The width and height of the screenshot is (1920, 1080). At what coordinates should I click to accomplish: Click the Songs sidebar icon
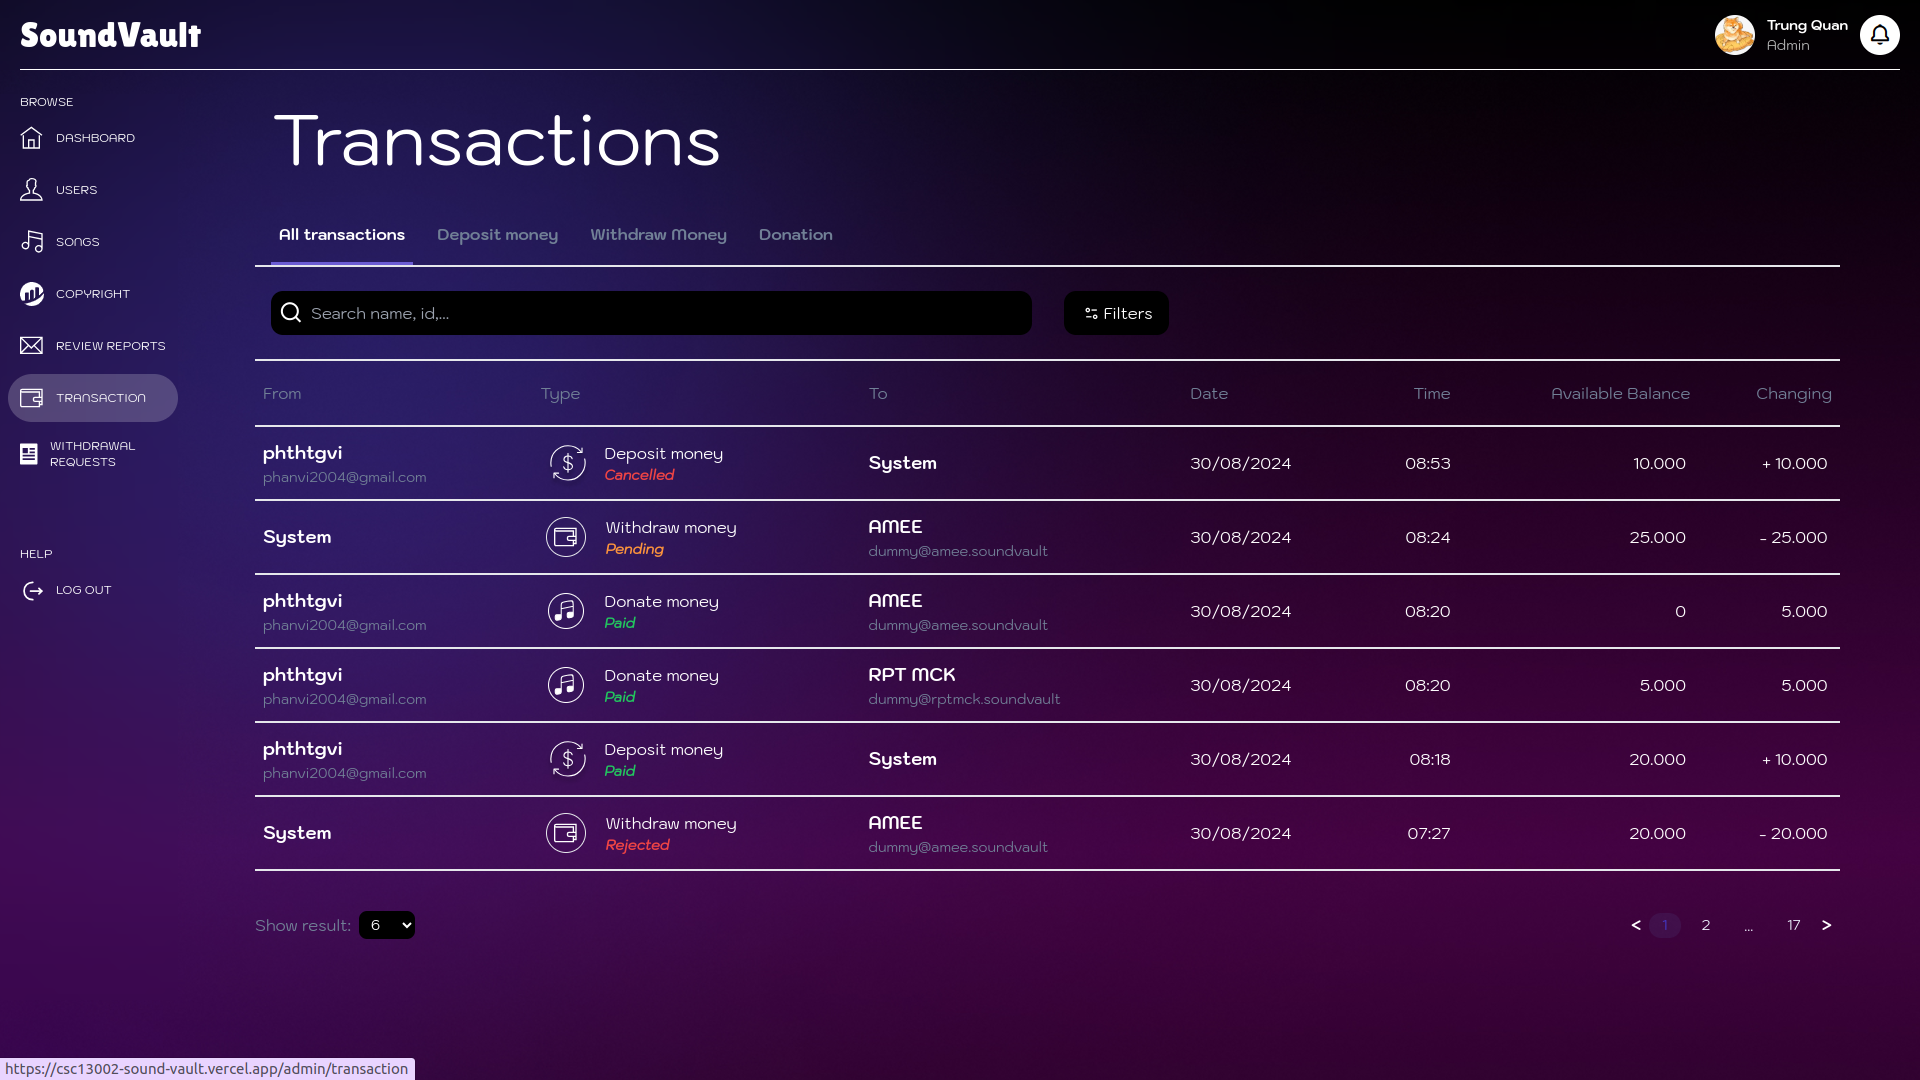tap(32, 241)
